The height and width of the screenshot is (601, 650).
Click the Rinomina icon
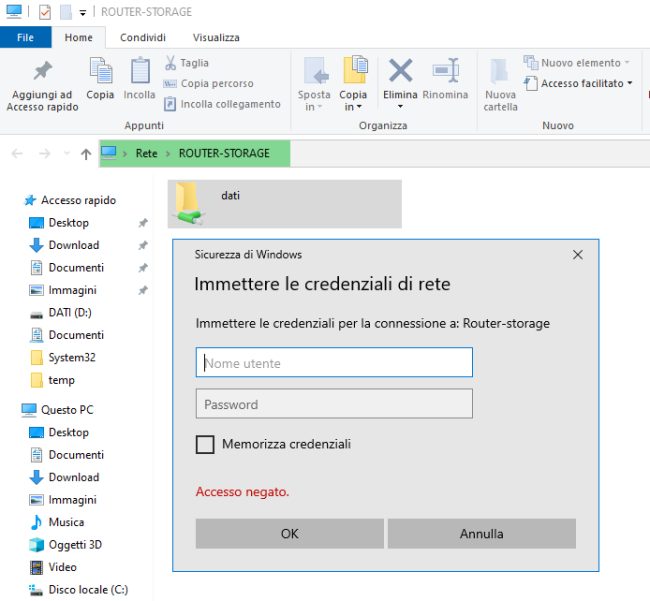tap(446, 70)
